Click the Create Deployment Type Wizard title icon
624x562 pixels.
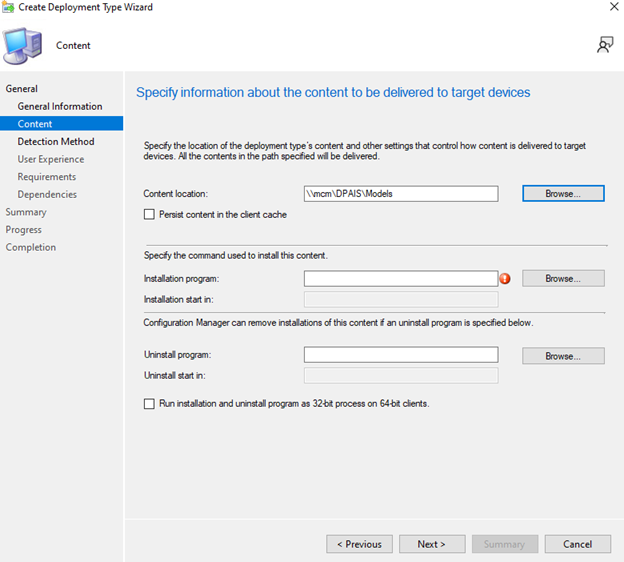[8, 7]
